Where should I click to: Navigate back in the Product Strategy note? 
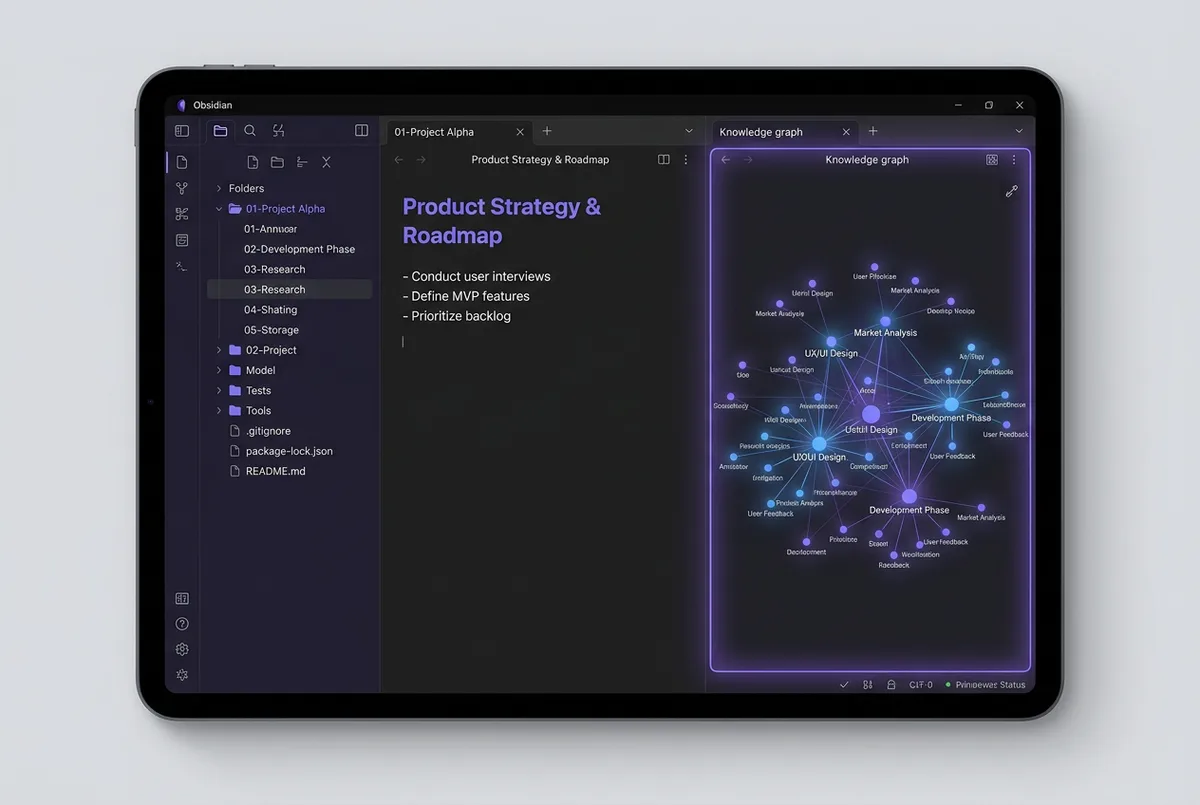click(x=399, y=160)
